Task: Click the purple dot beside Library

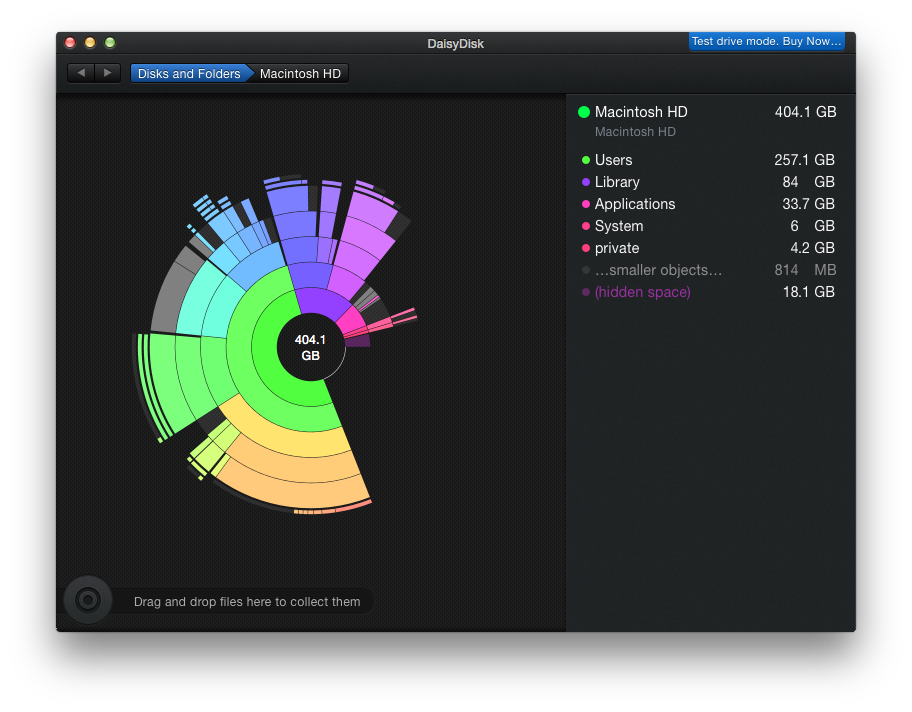Action: 586,182
